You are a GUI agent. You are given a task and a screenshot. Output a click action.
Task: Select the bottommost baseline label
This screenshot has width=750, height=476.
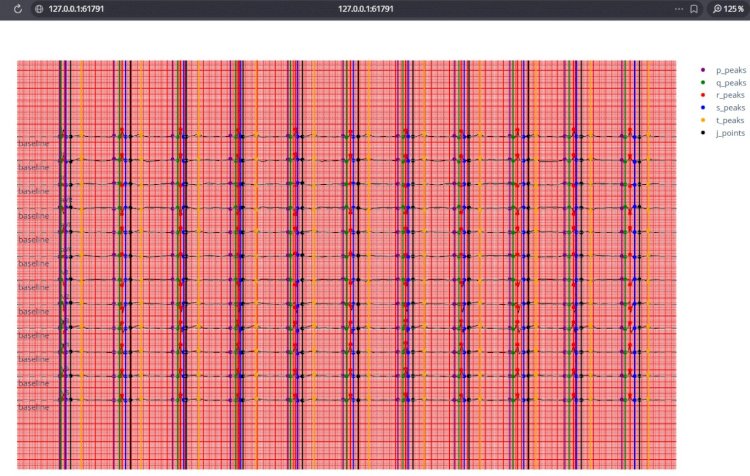pyautogui.click(x=33, y=407)
